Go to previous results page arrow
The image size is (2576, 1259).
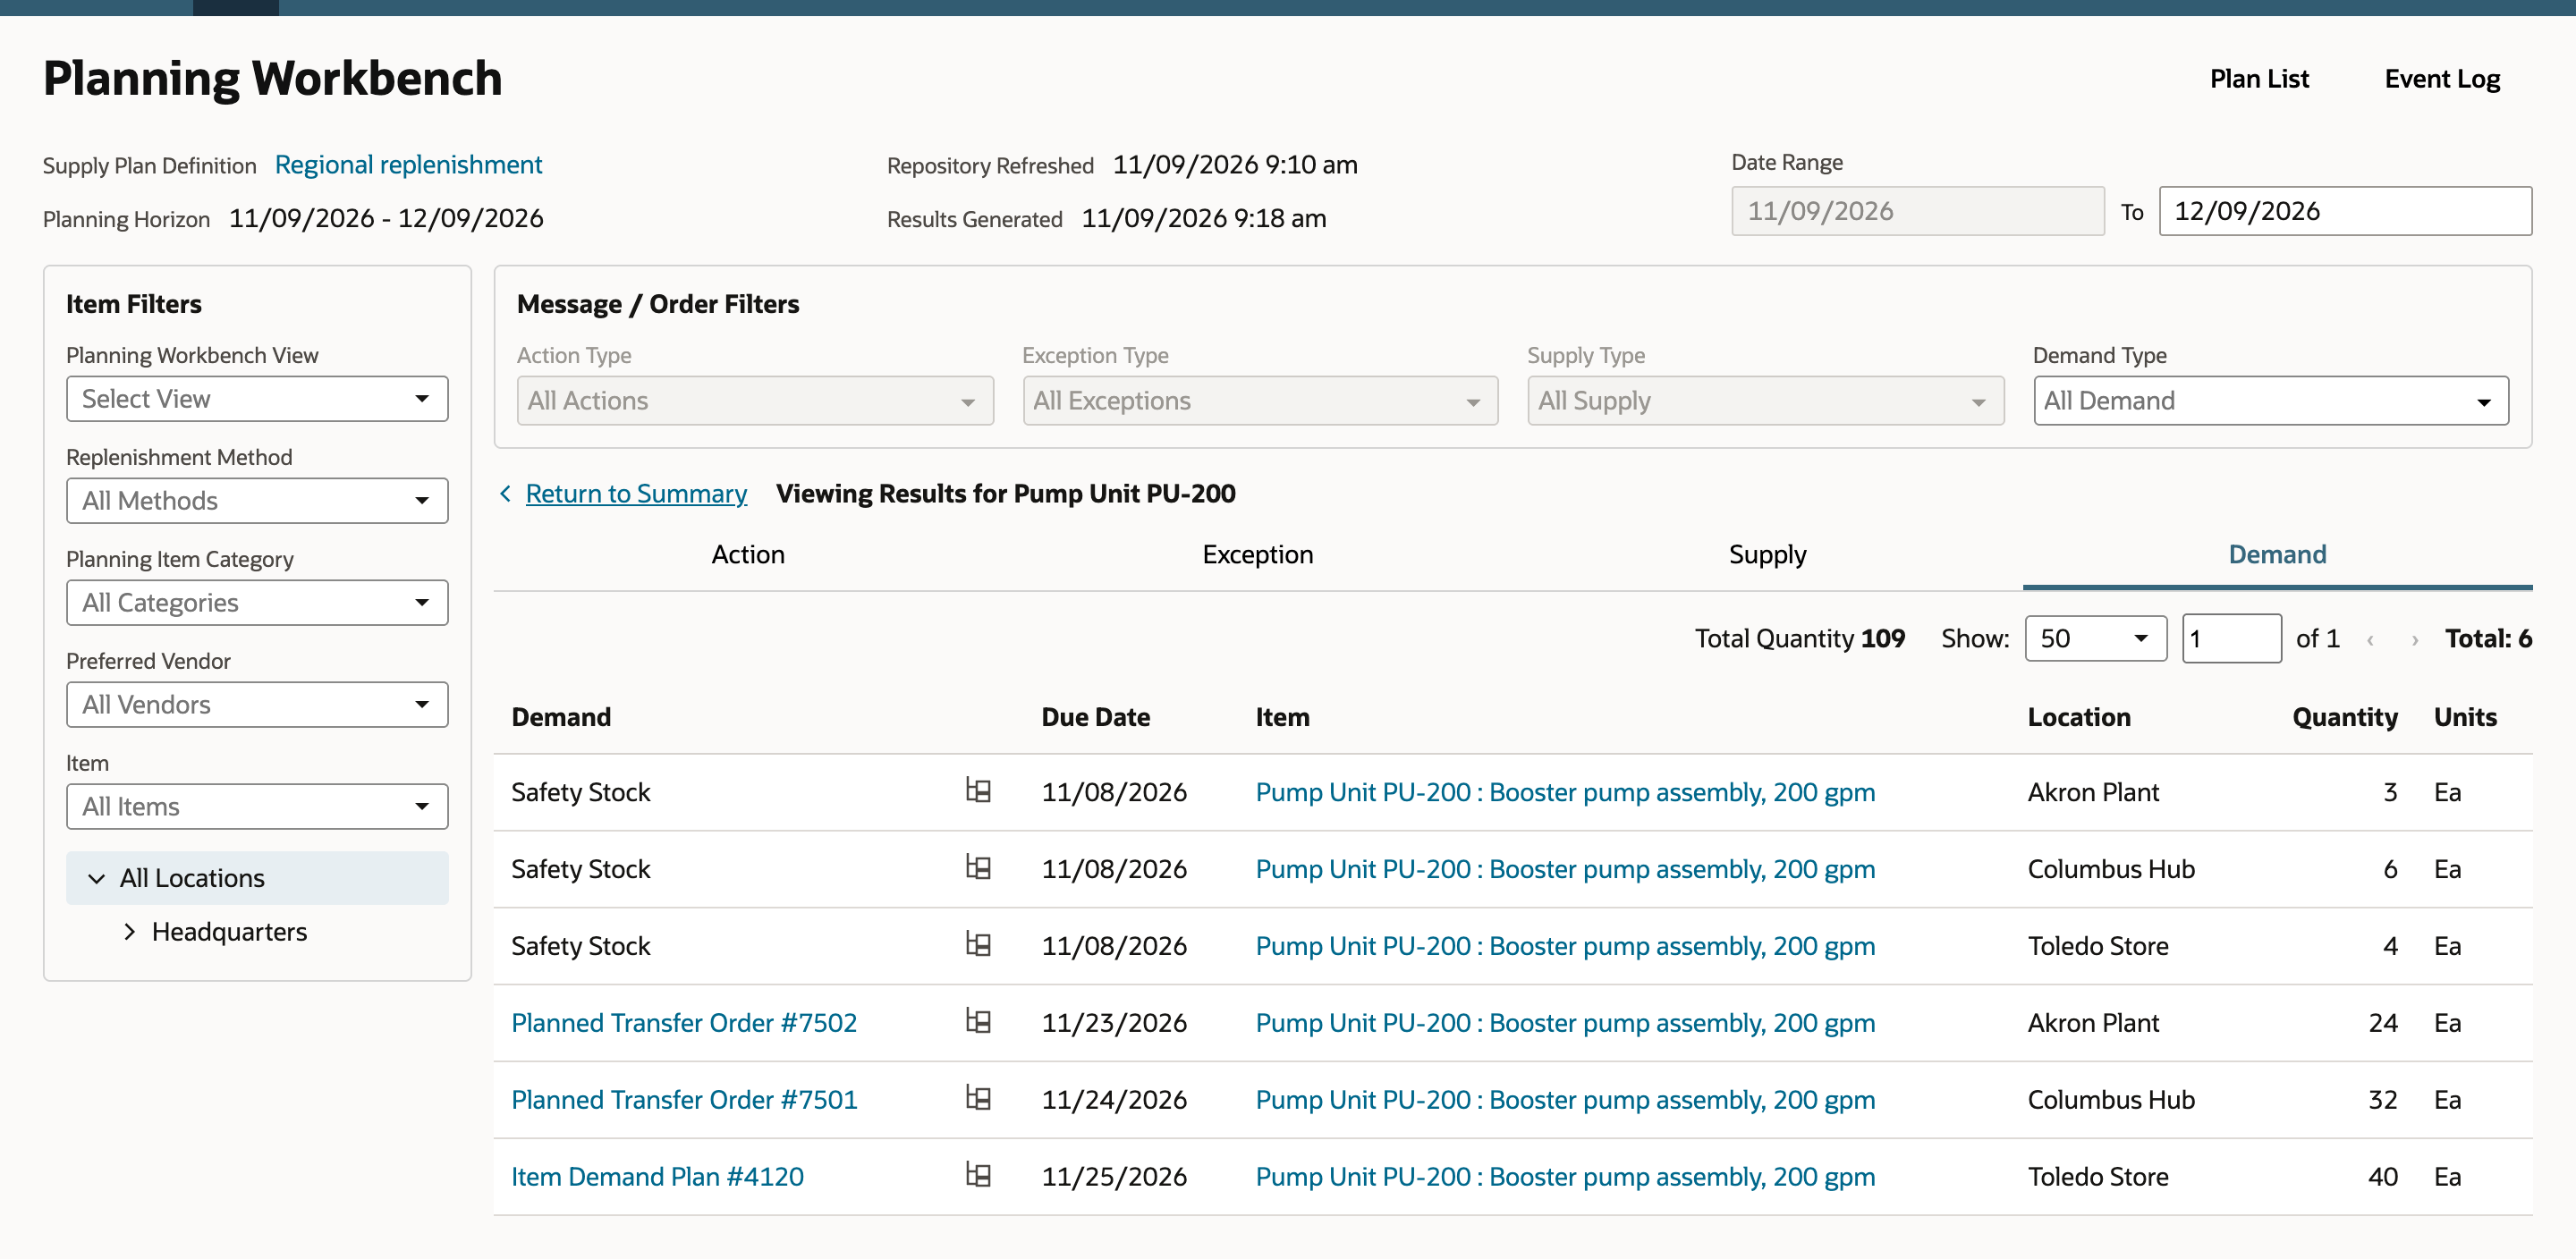click(2370, 639)
